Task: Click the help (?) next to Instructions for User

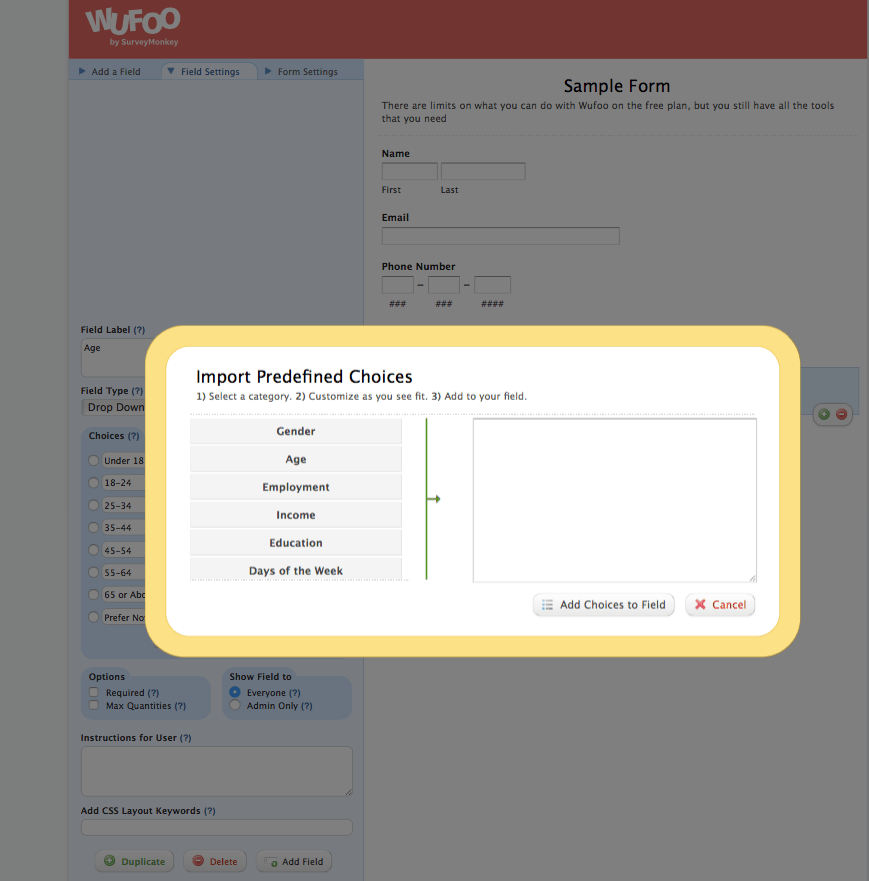Action: 186,738
